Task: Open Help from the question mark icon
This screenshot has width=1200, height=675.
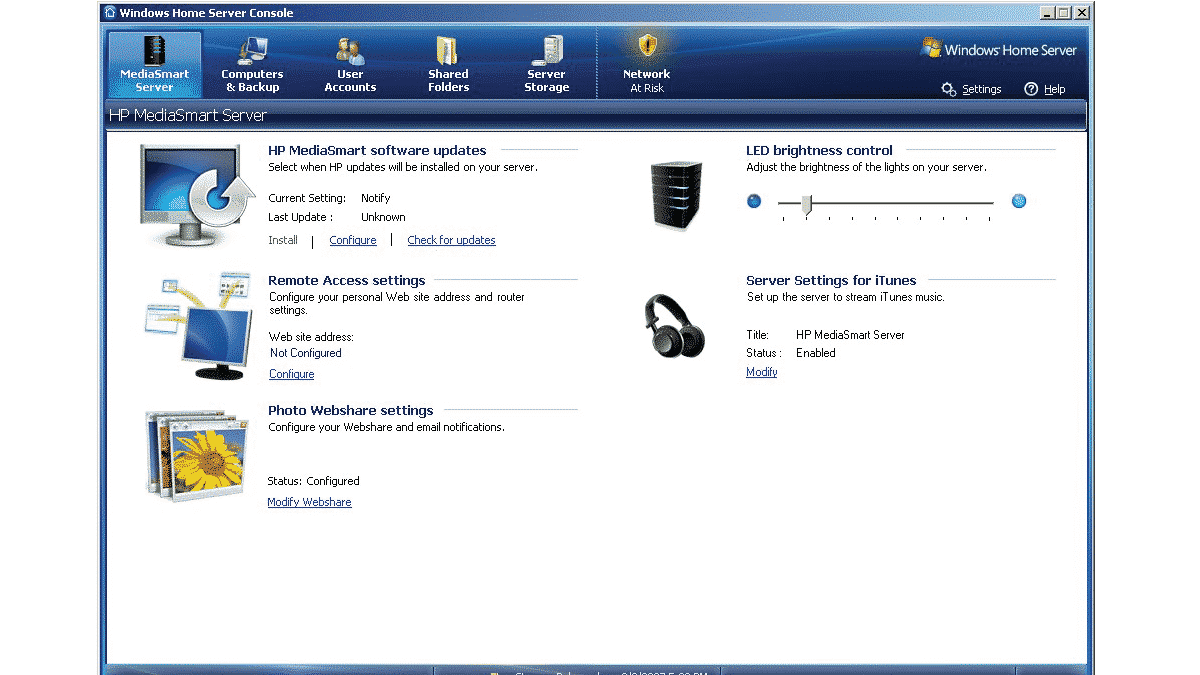Action: tap(1031, 89)
